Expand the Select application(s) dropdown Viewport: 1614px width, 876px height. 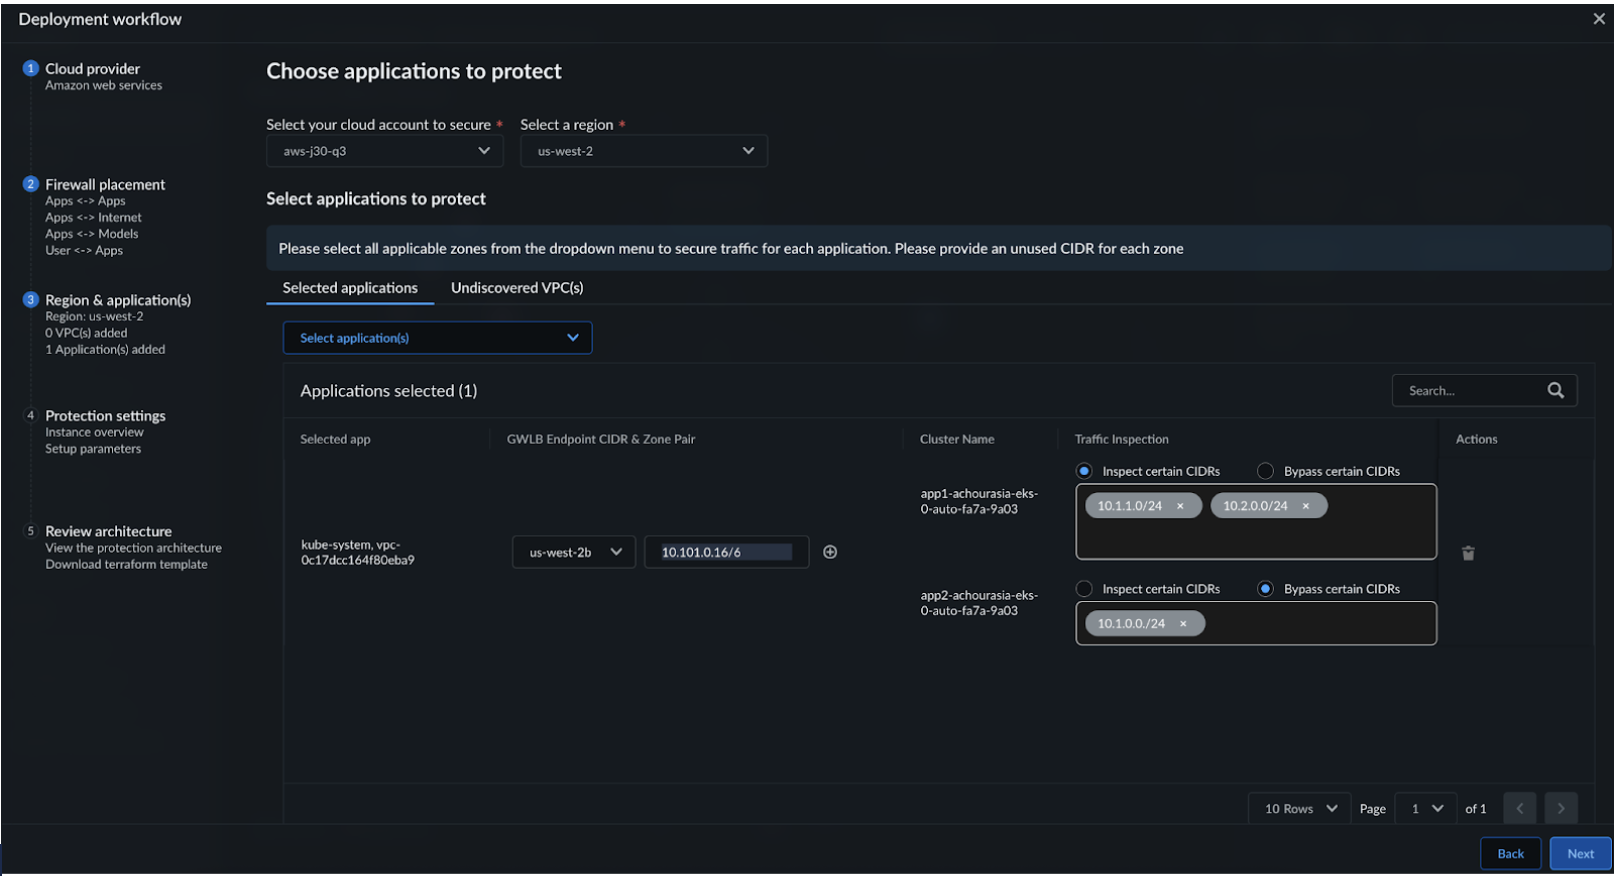coord(437,338)
